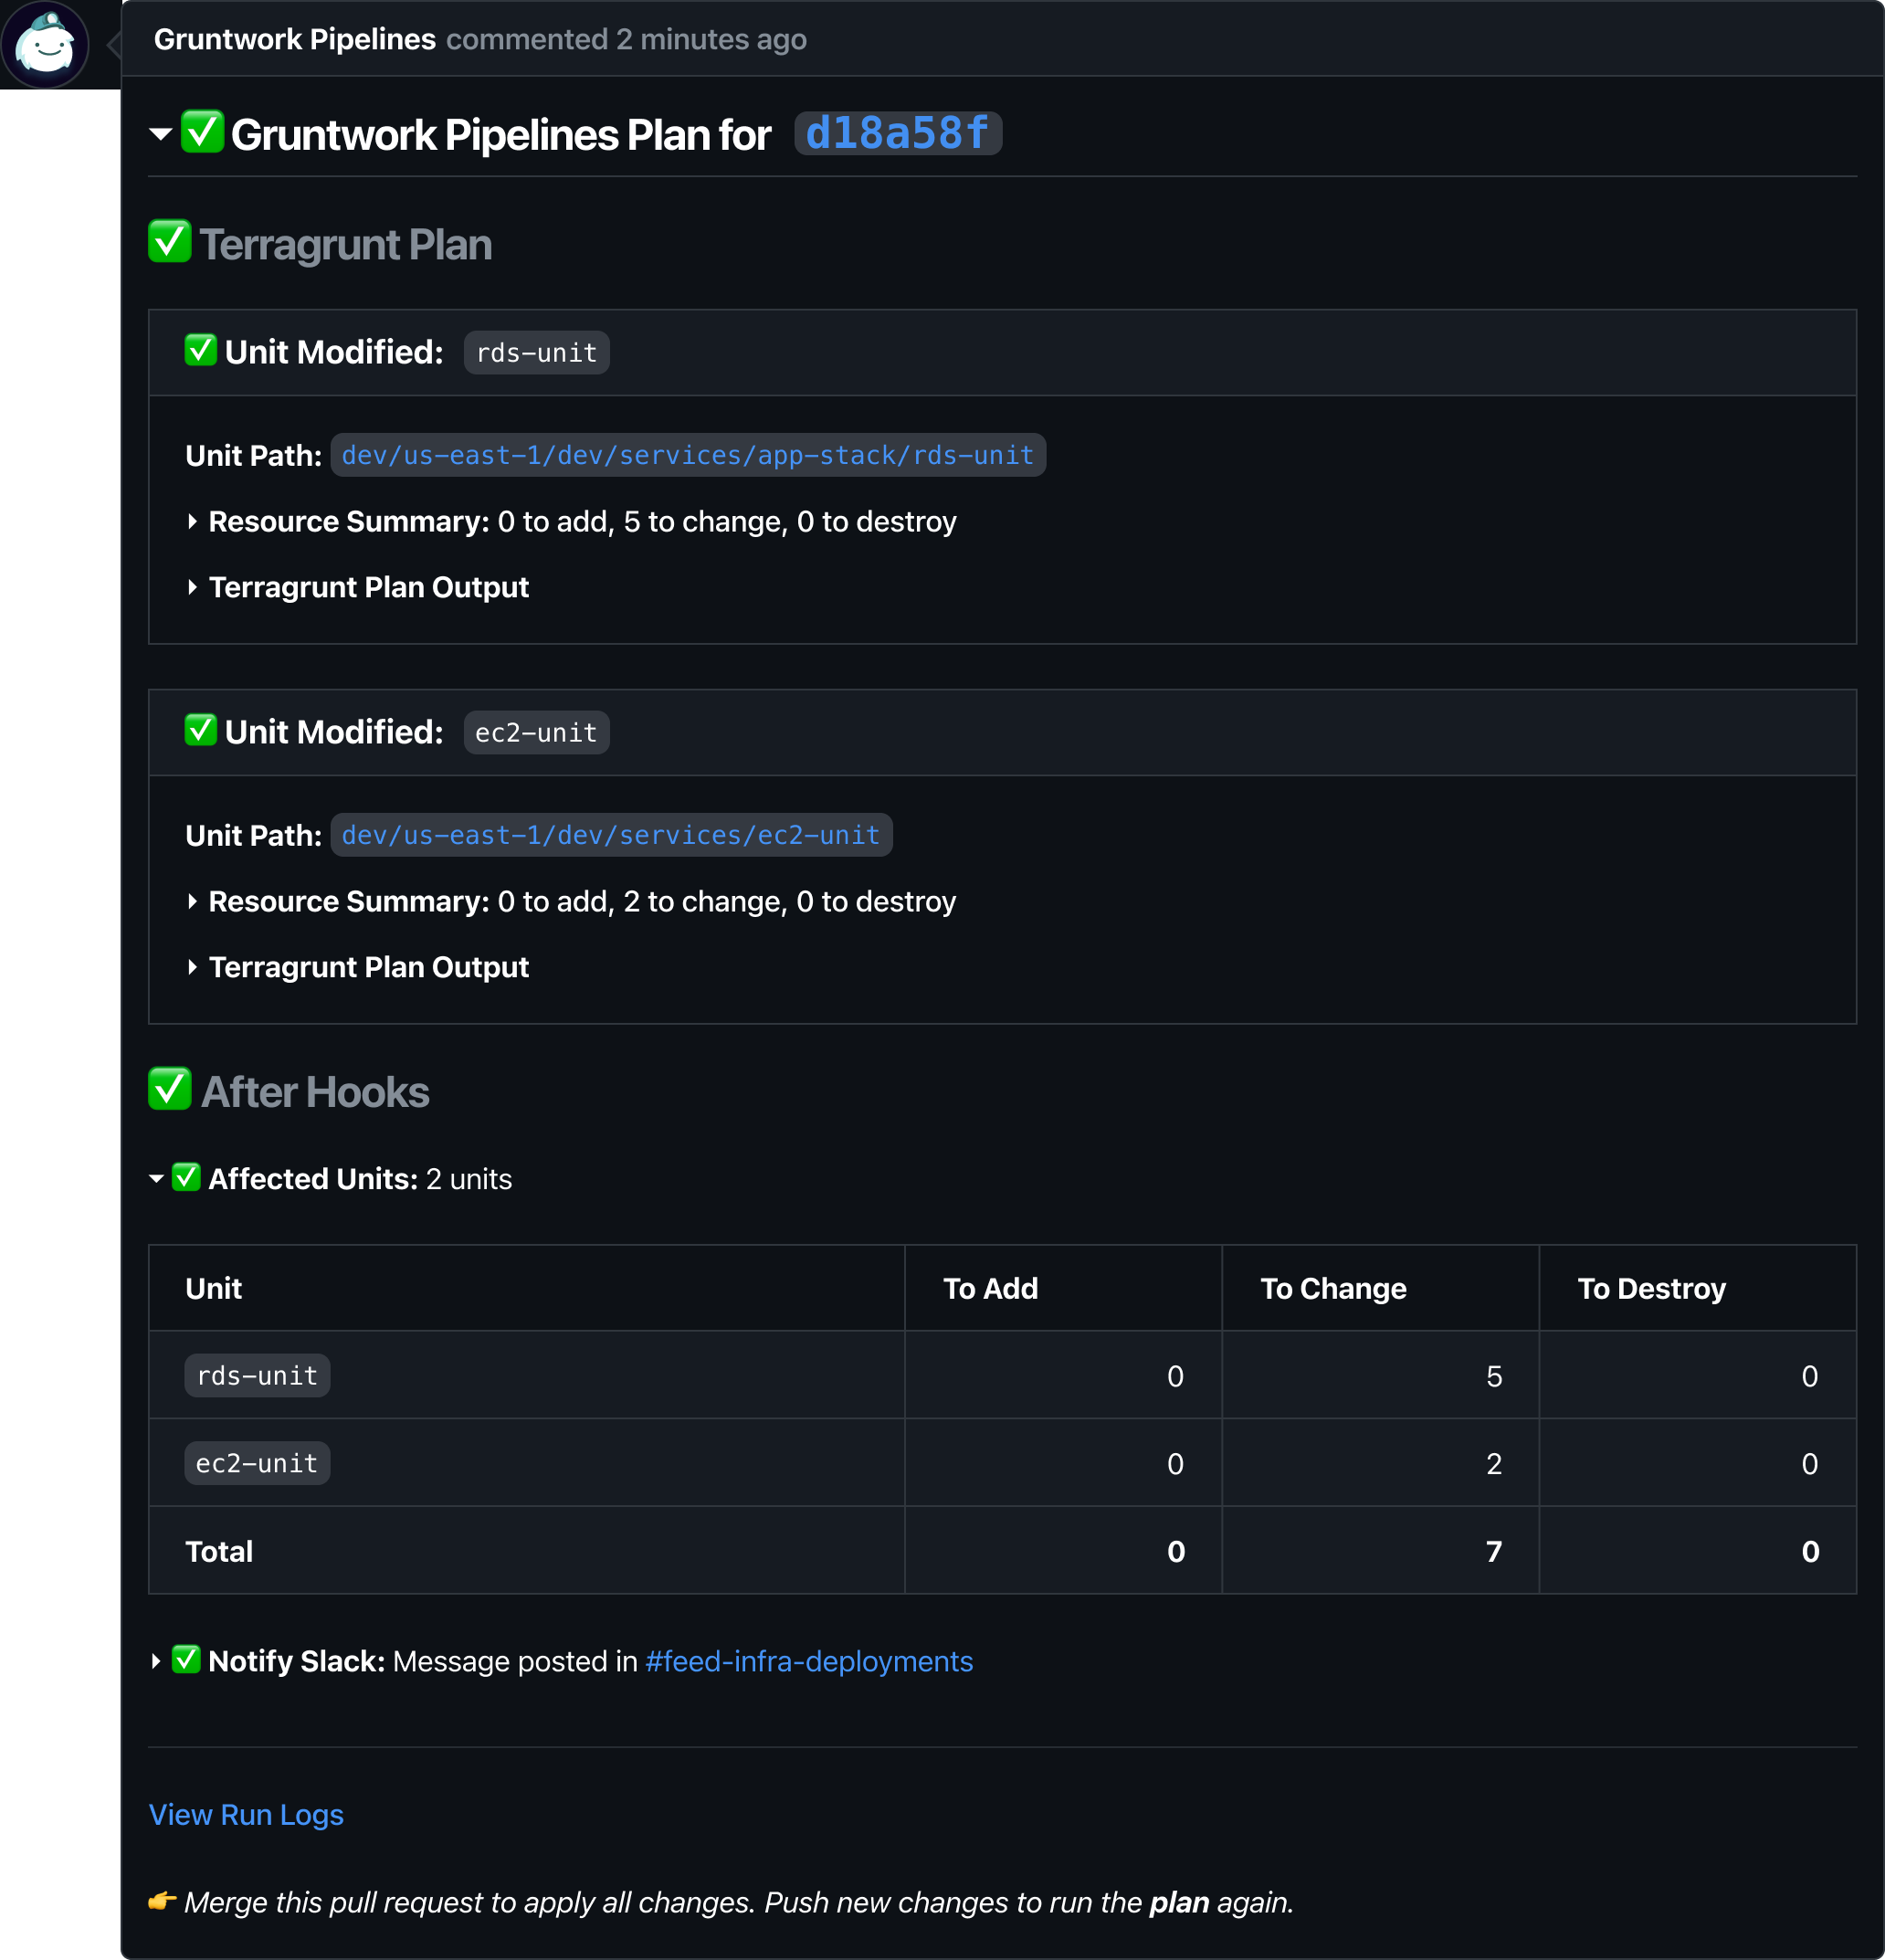The image size is (1885, 1960).
Task: Click the green check beside Gruntwork Pipelines Plan
Action: [202, 132]
